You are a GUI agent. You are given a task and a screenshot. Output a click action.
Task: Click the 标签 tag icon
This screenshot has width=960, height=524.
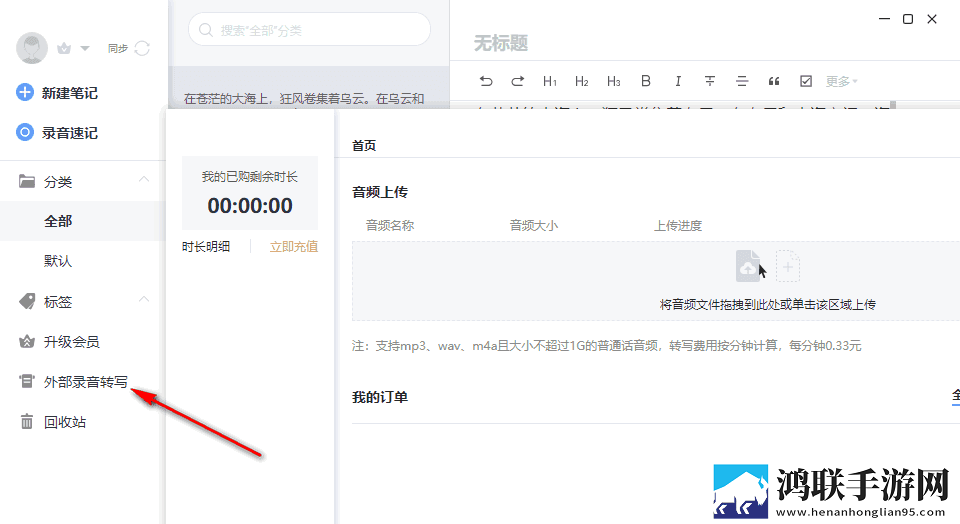(x=26, y=301)
